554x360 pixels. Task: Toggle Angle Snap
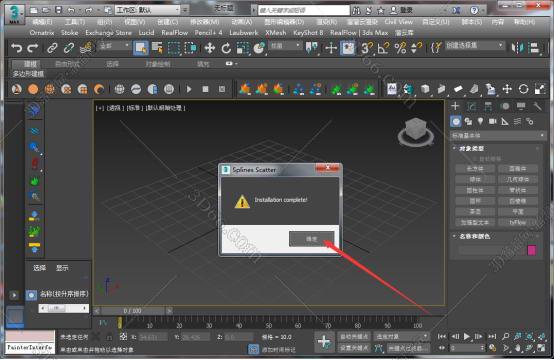(x=383, y=48)
